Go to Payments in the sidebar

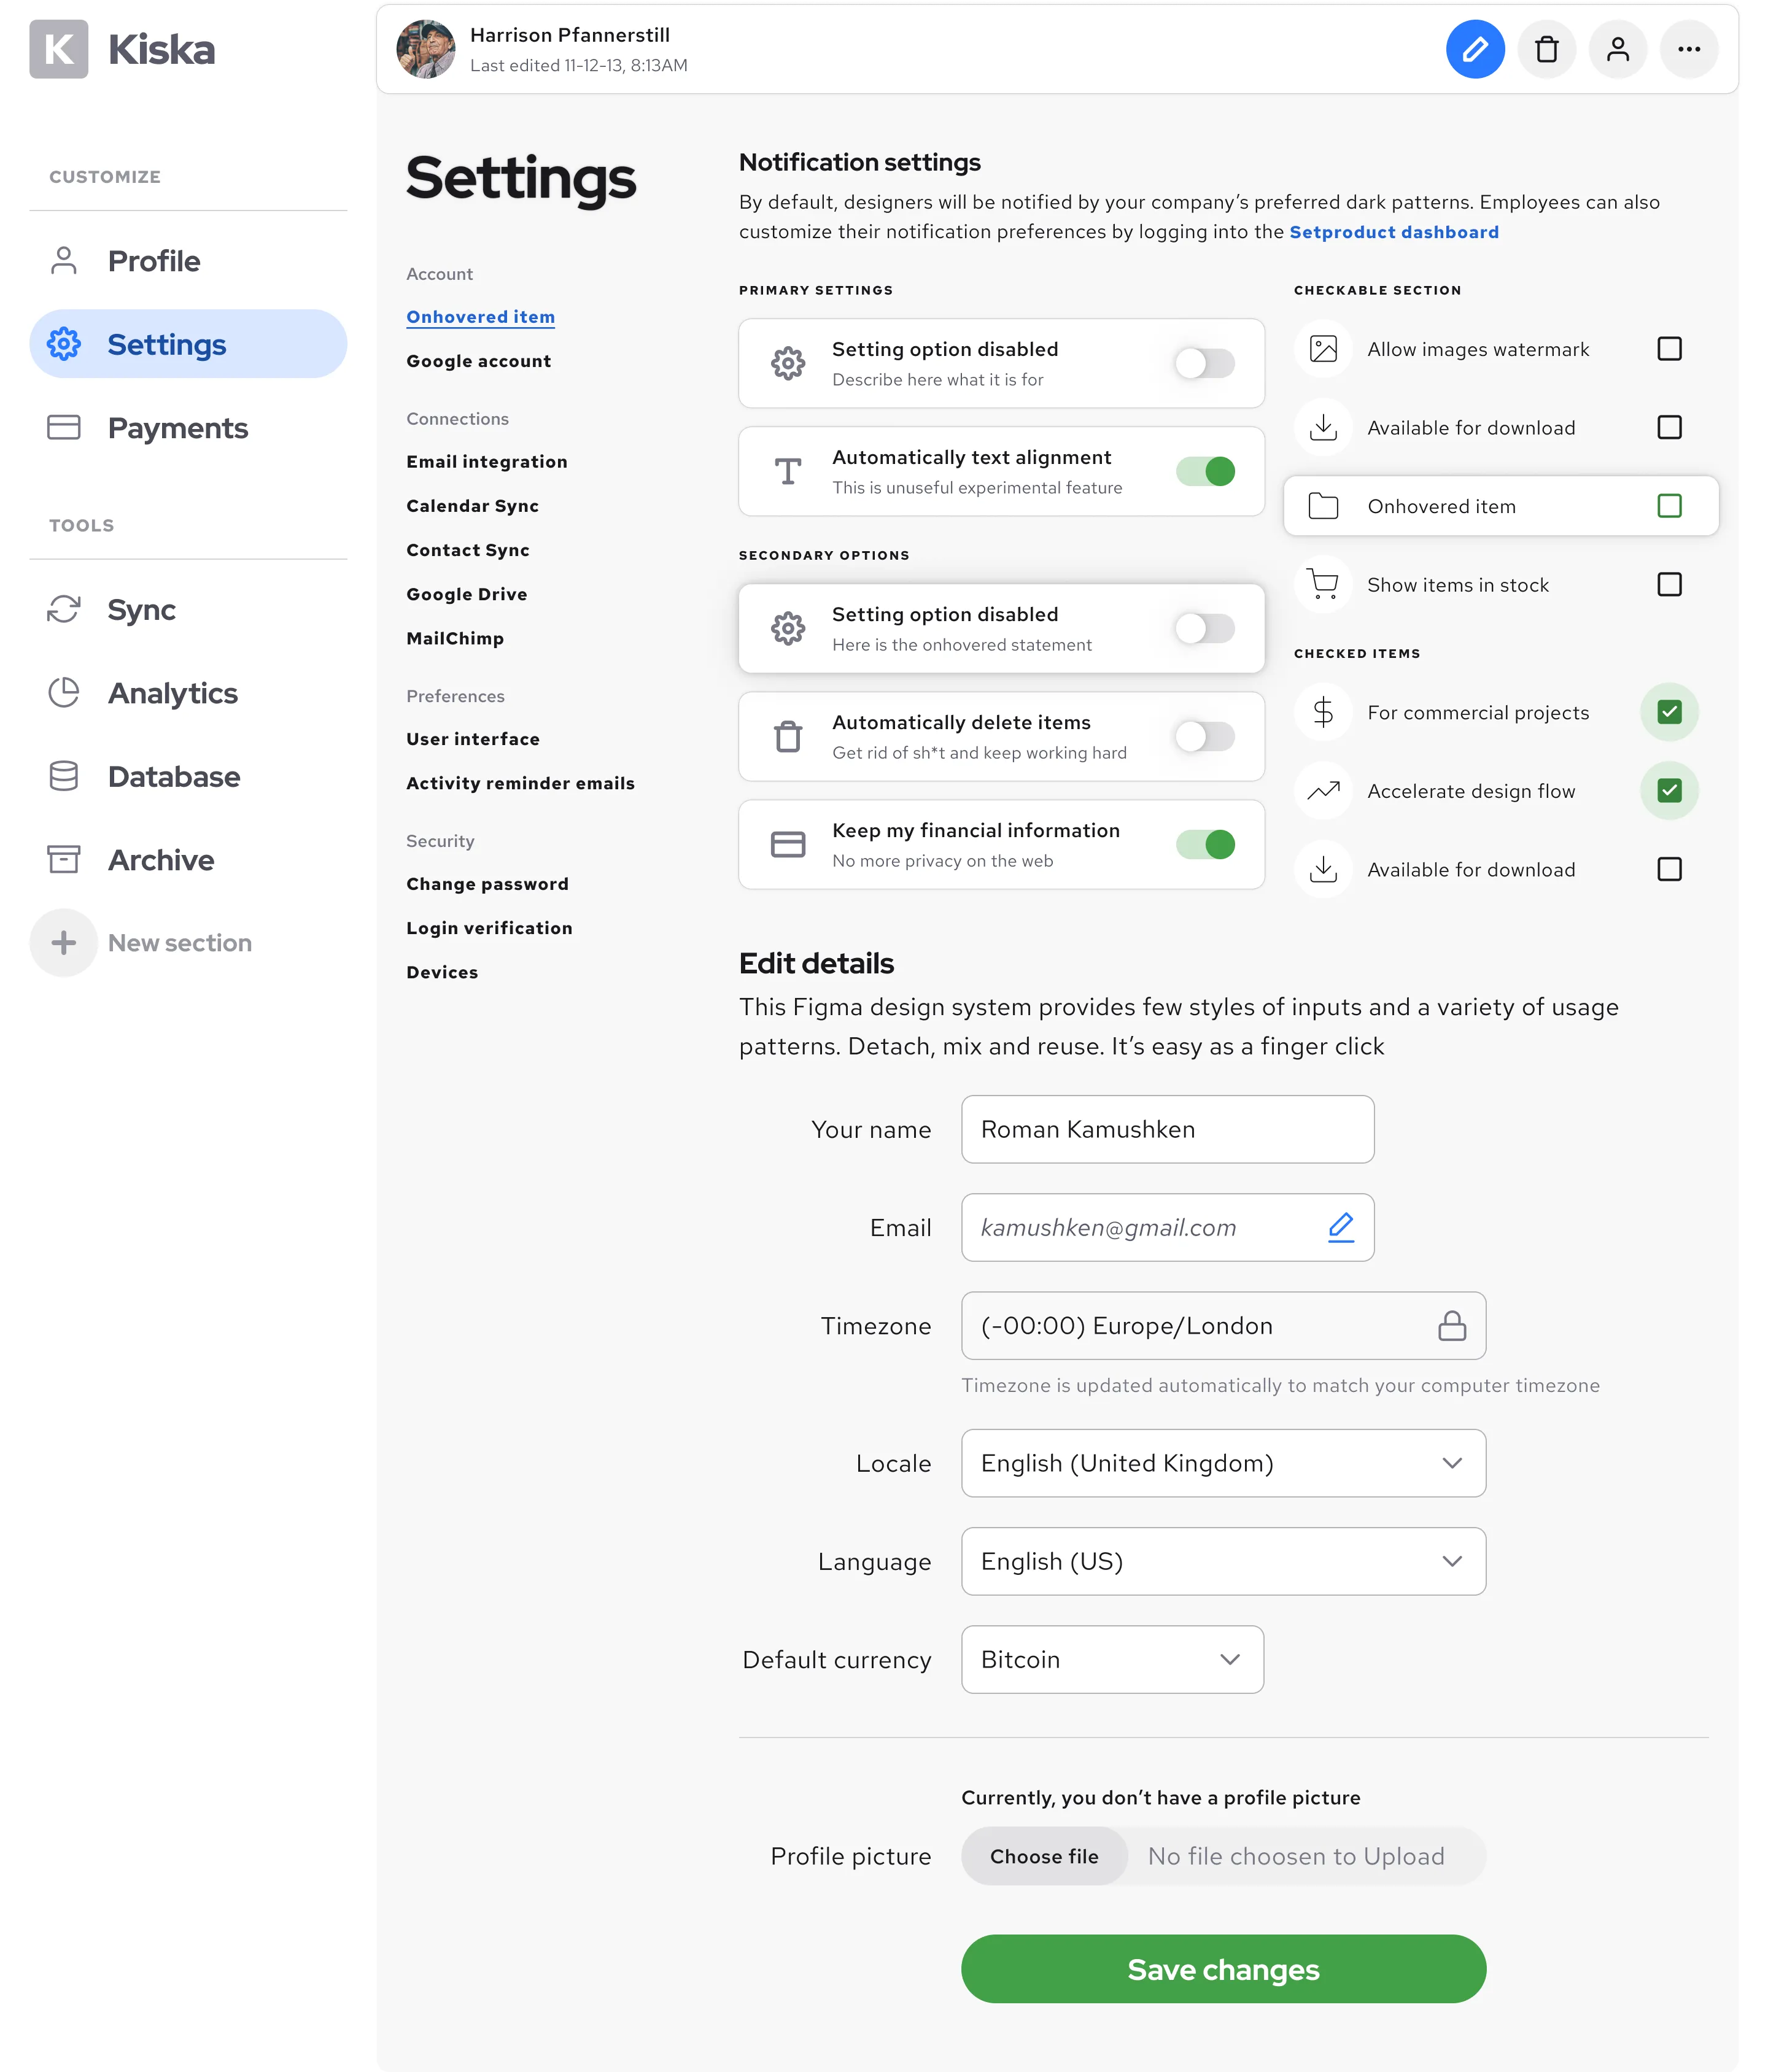pos(177,428)
